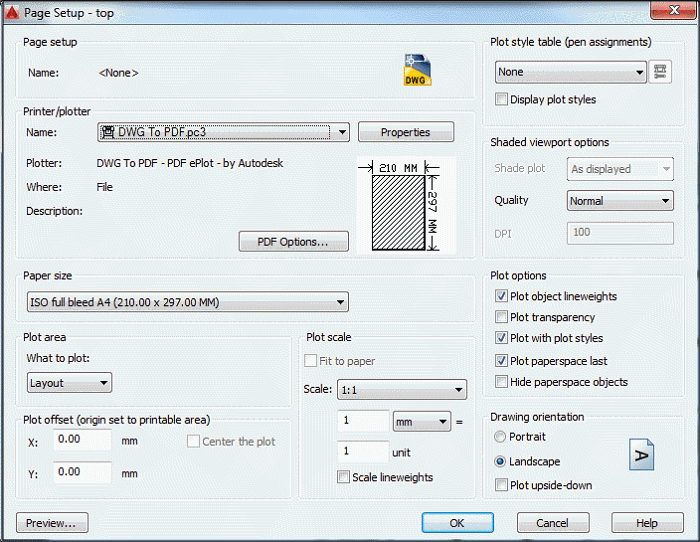This screenshot has height=542, width=700.
Task: Enable Display plot styles checkbox
Action: [502, 99]
